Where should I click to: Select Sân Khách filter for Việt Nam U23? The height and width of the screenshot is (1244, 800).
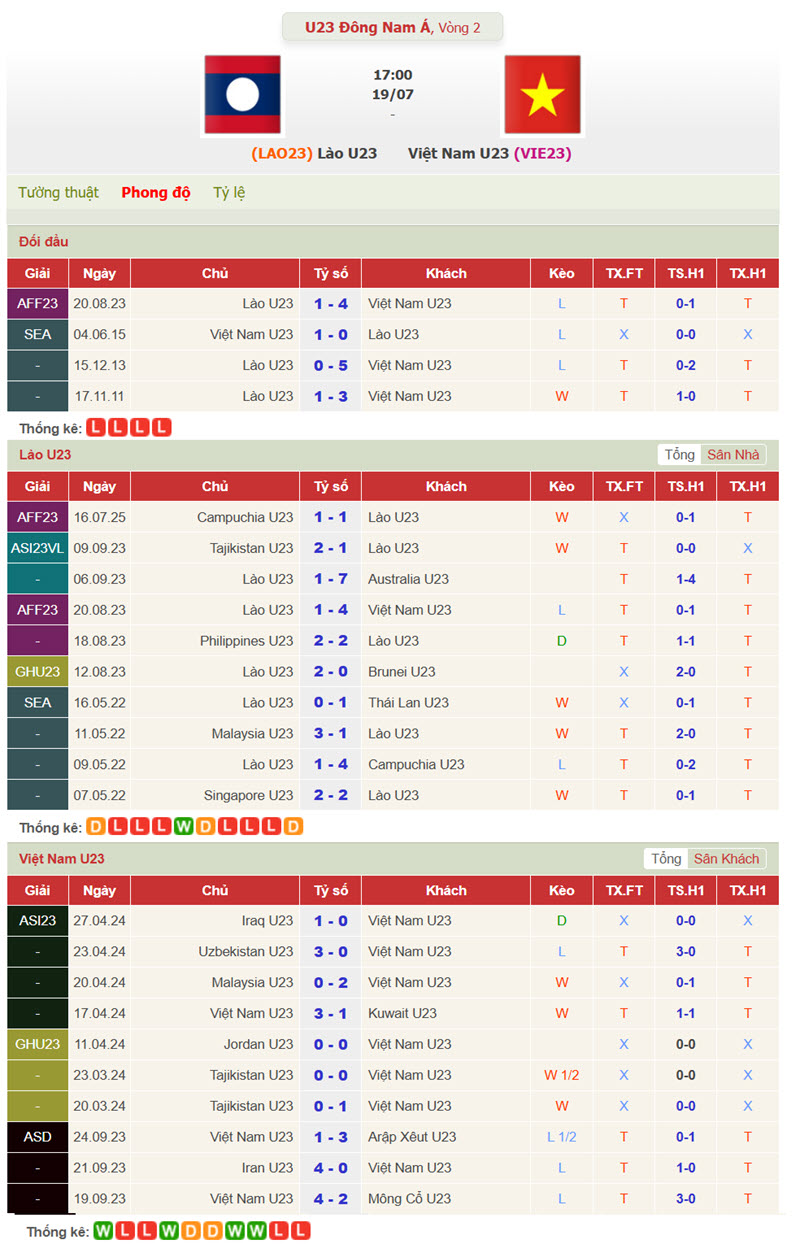tap(727, 859)
